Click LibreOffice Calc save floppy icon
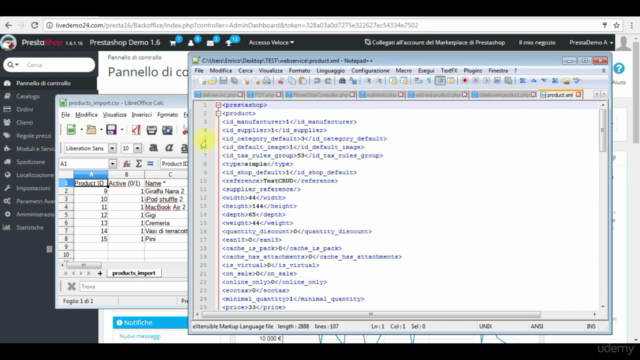 [111, 130]
